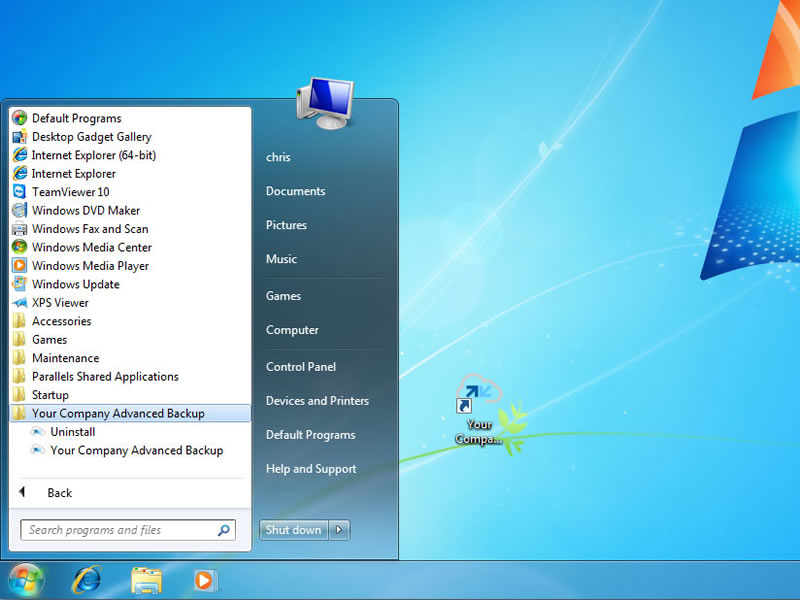Open Documents from the Start menu
The image size is (800, 600).
click(x=295, y=191)
